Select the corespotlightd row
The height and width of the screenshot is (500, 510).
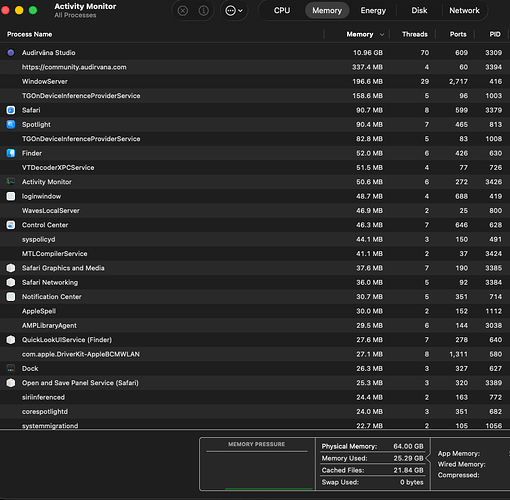[x=255, y=411]
